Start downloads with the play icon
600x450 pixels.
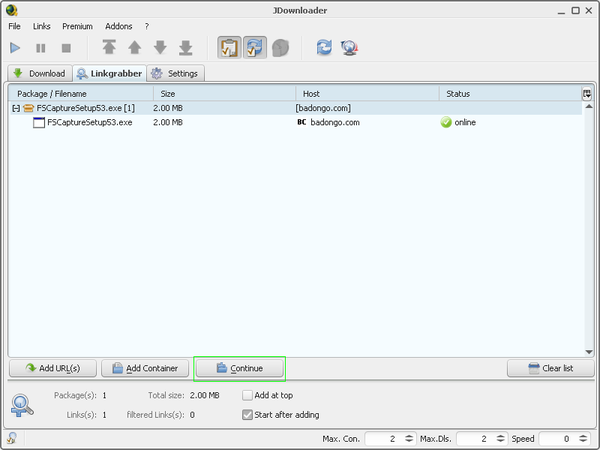coord(15,48)
